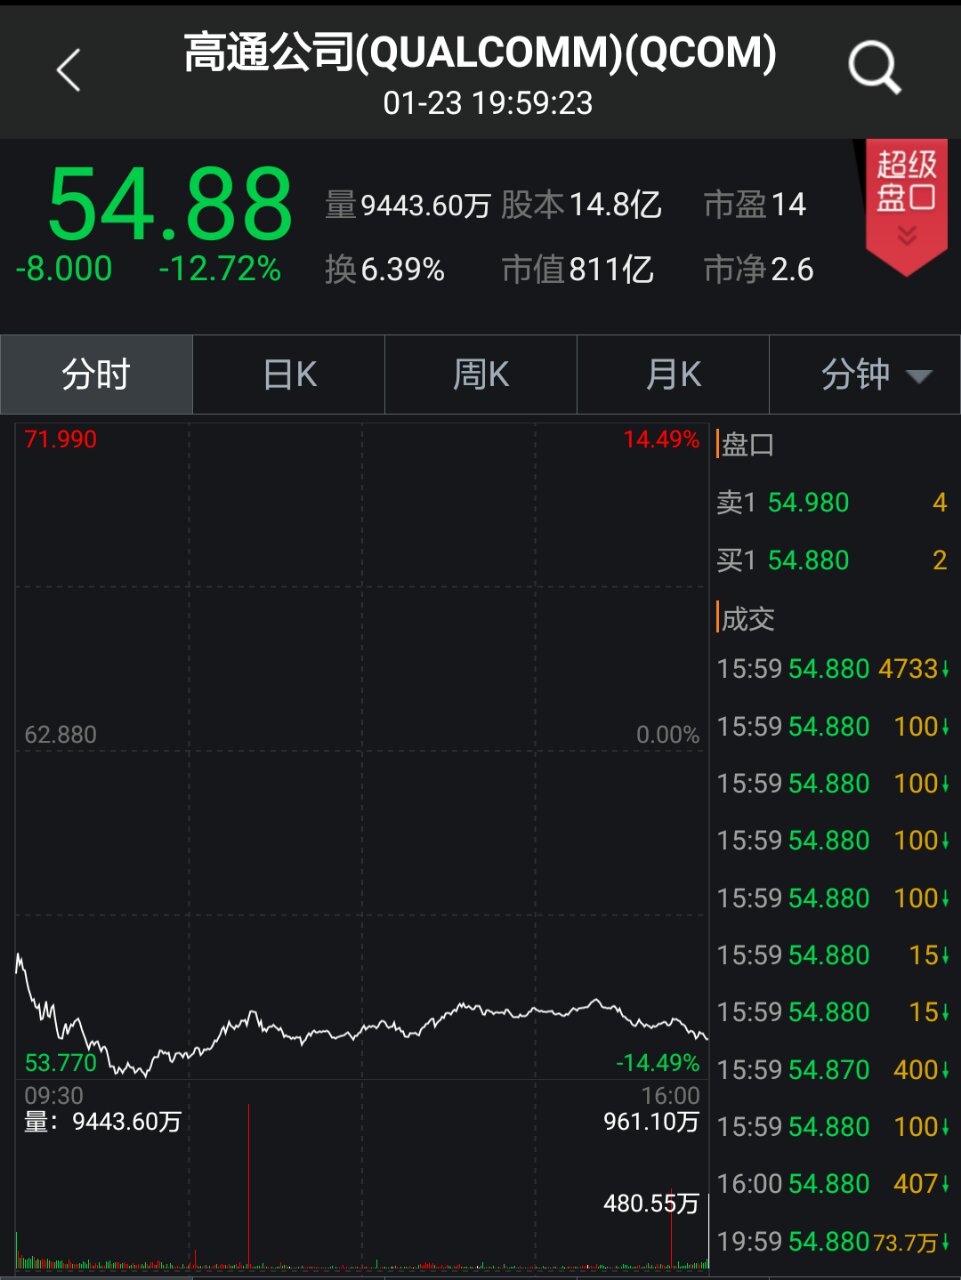Click 市值811亿 market cap

pos(578,269)
